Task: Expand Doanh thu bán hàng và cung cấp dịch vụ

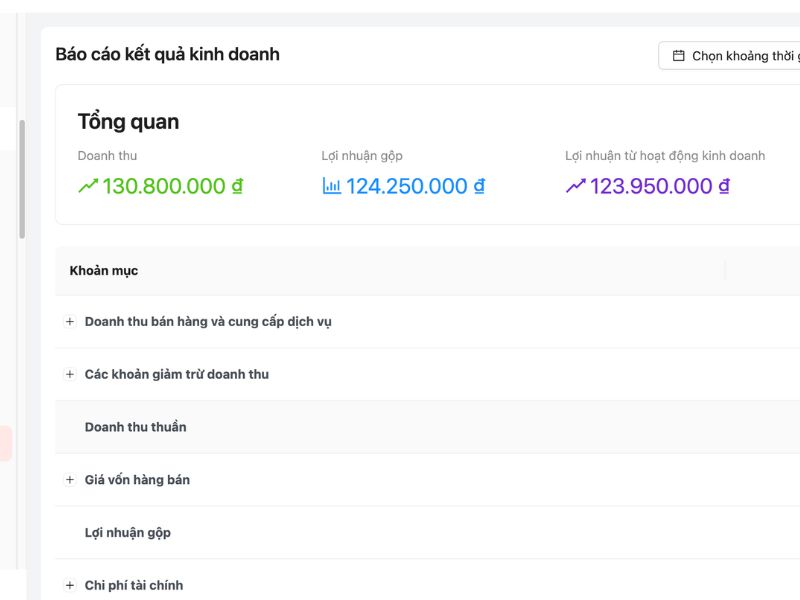Action: pos(69,320)
